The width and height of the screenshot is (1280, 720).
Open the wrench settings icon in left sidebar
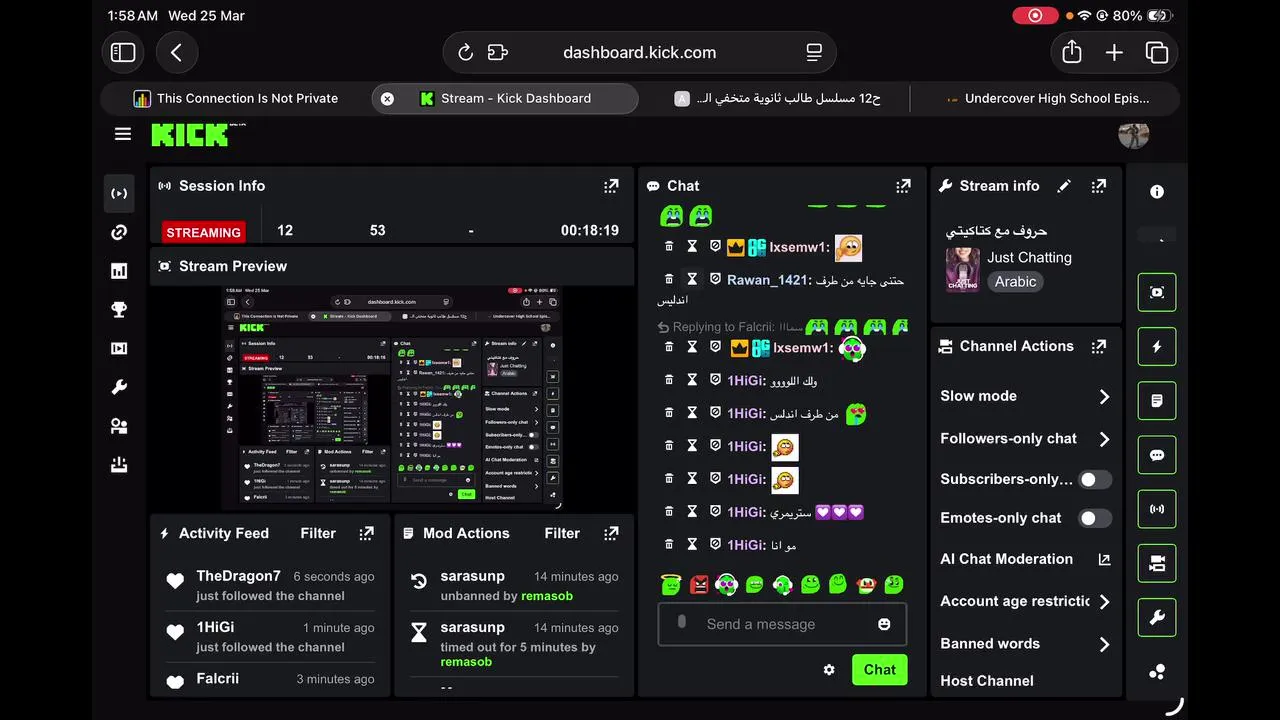point(119,388)
